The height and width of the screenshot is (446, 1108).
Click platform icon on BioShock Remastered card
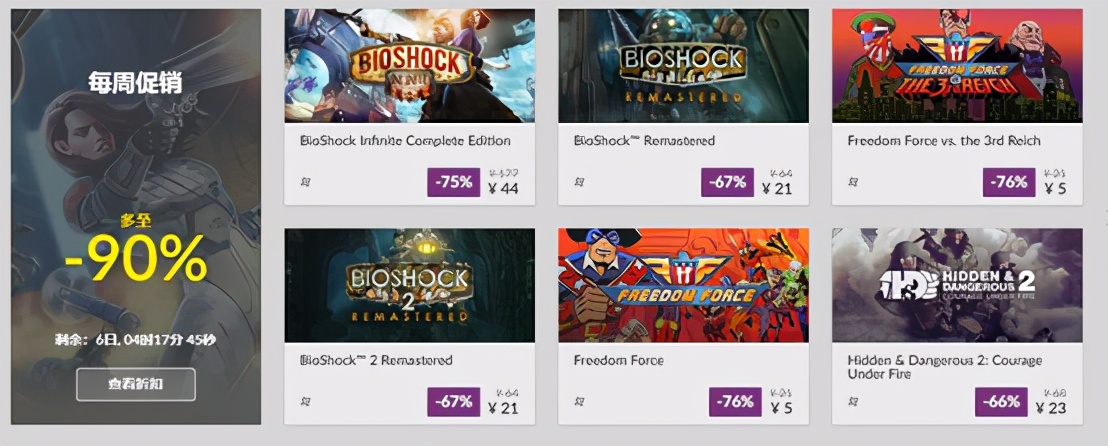(x=579, y=183)
